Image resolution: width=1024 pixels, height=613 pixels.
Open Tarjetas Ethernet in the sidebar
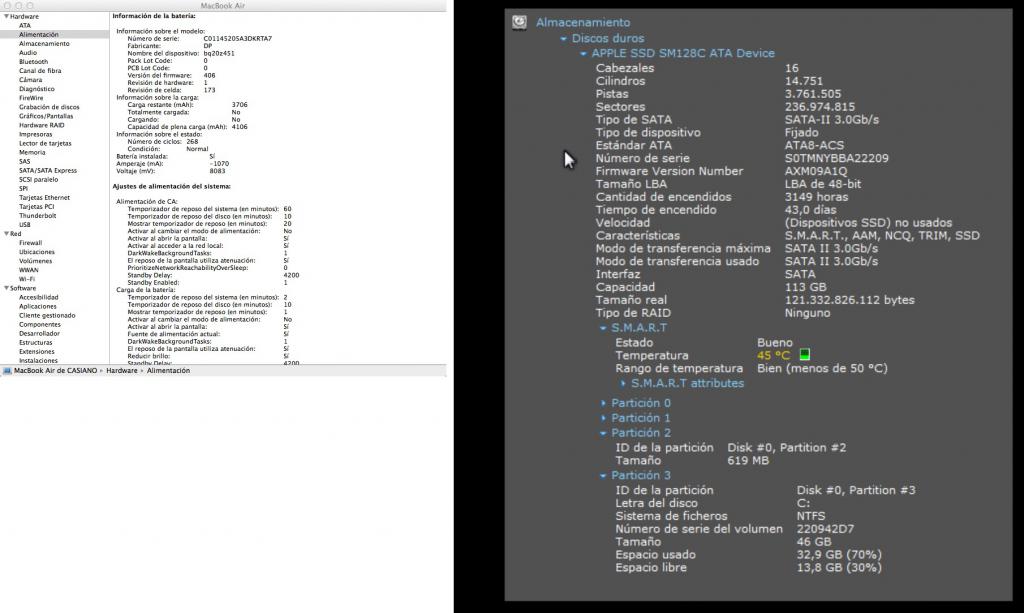44,198
